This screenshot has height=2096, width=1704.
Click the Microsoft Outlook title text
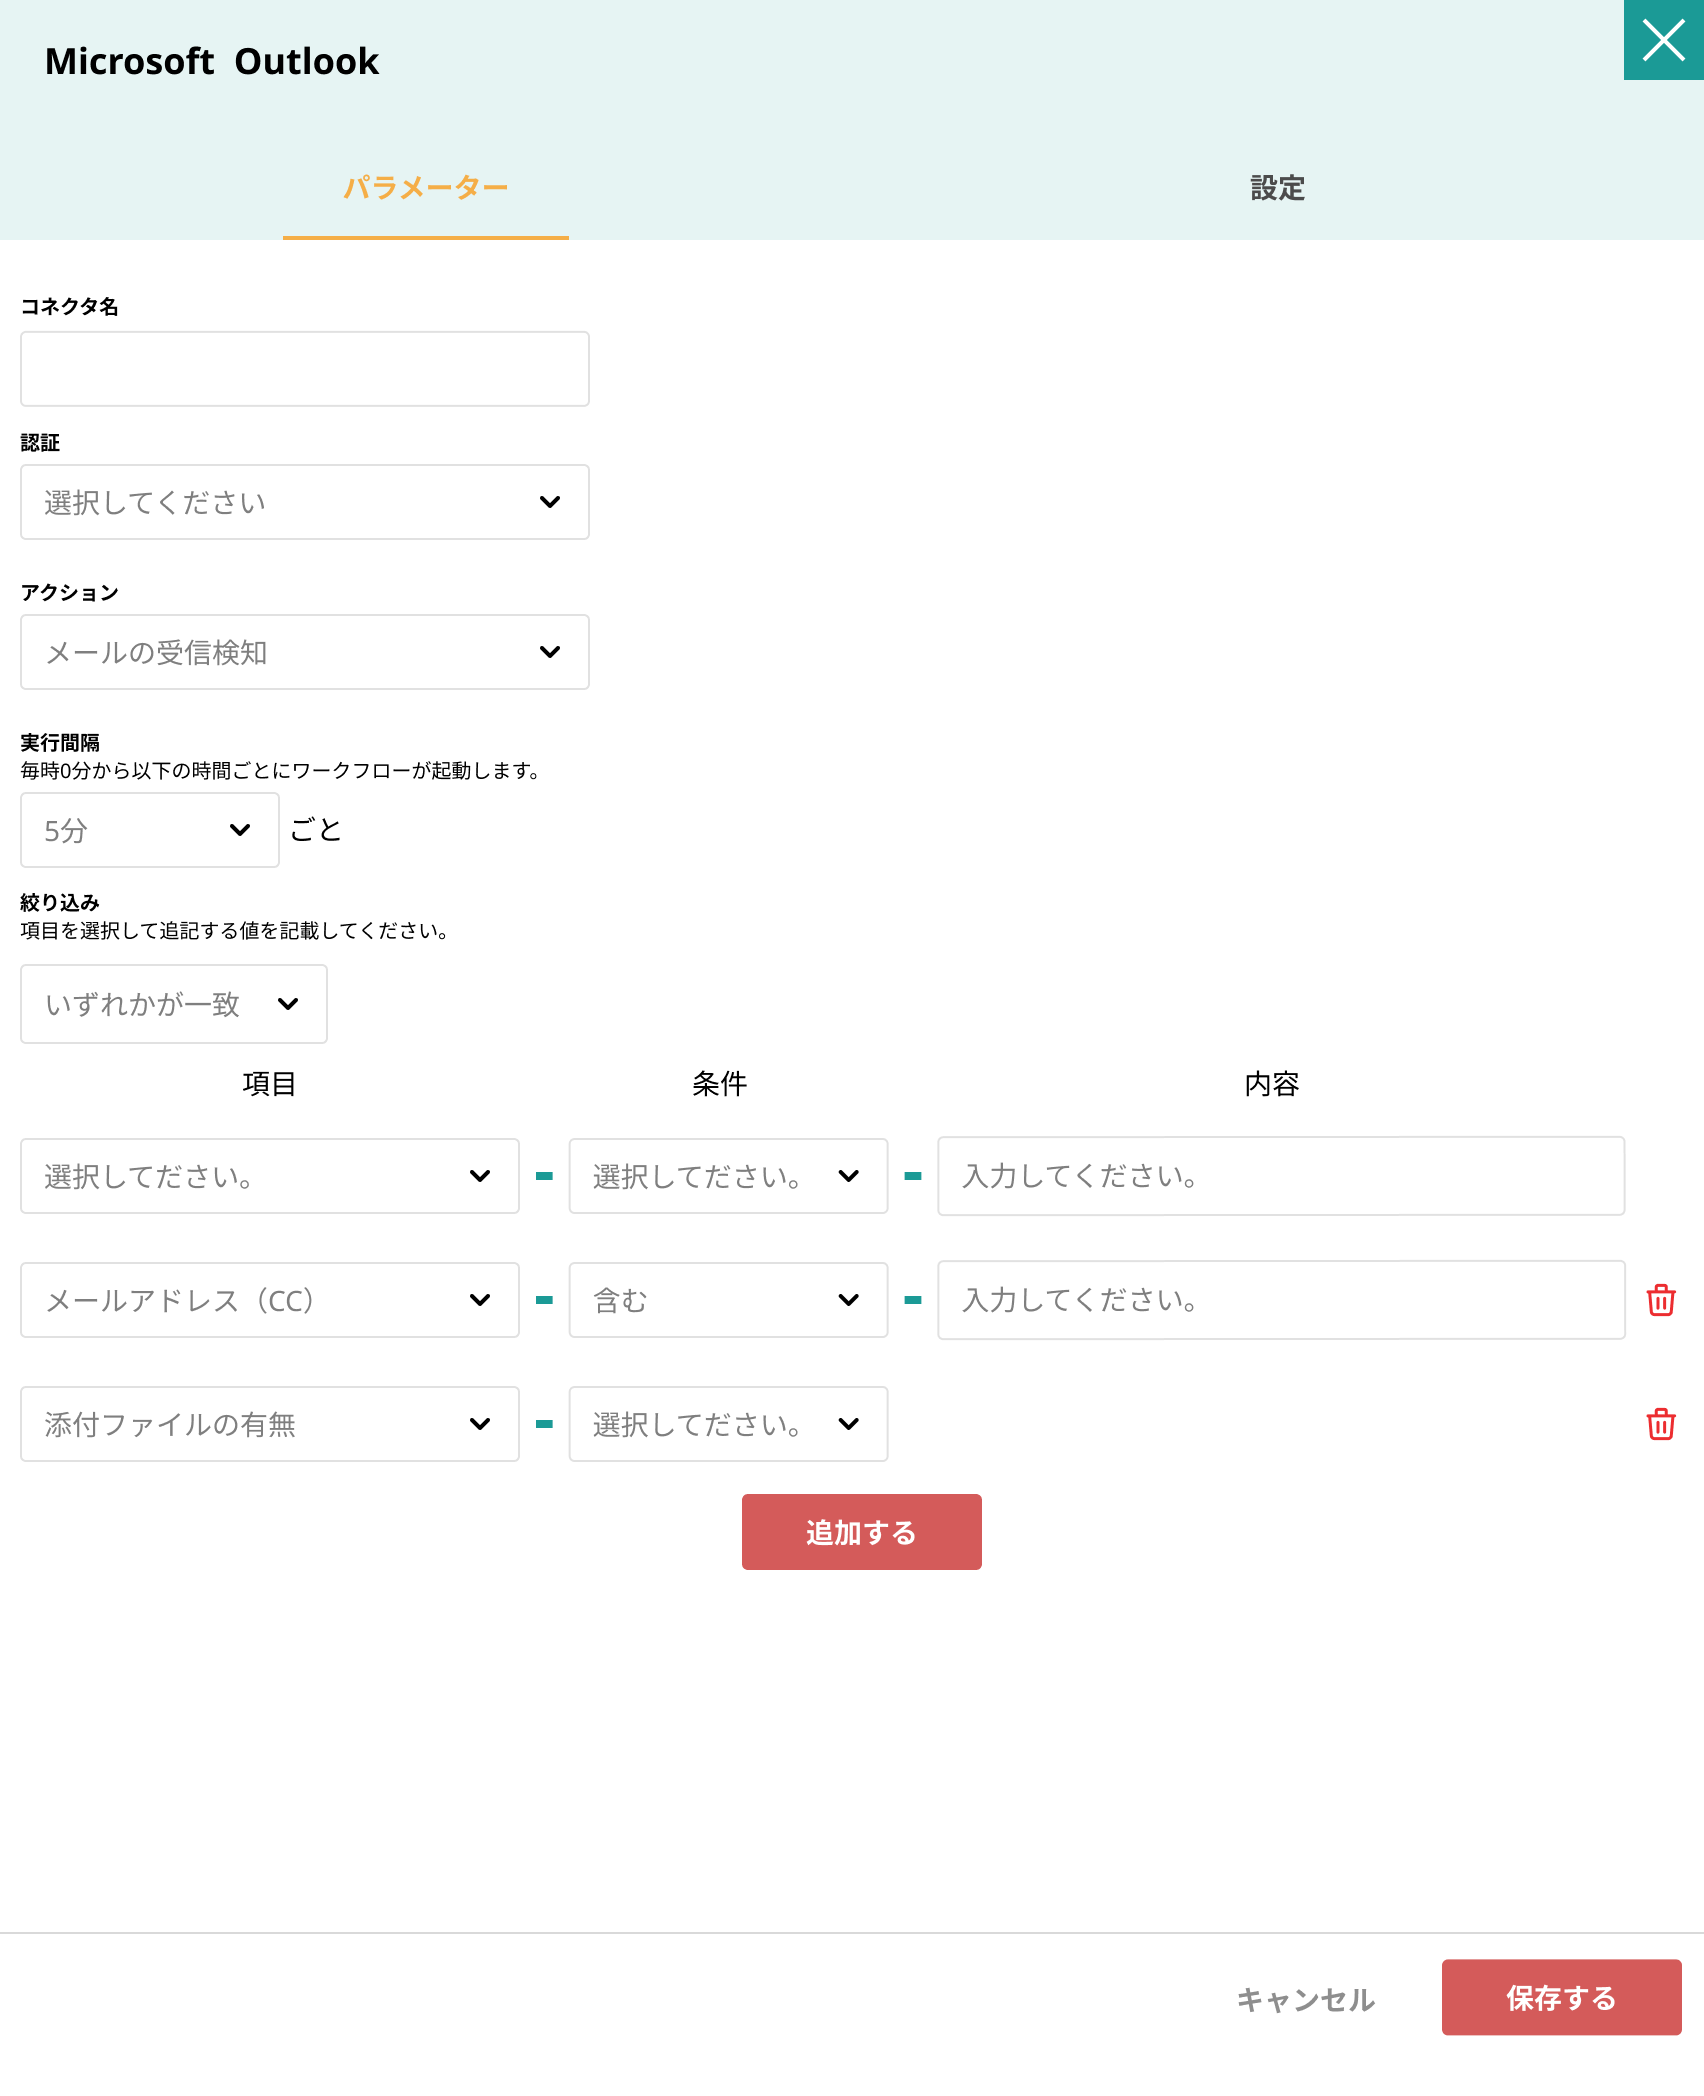(212, 62)
